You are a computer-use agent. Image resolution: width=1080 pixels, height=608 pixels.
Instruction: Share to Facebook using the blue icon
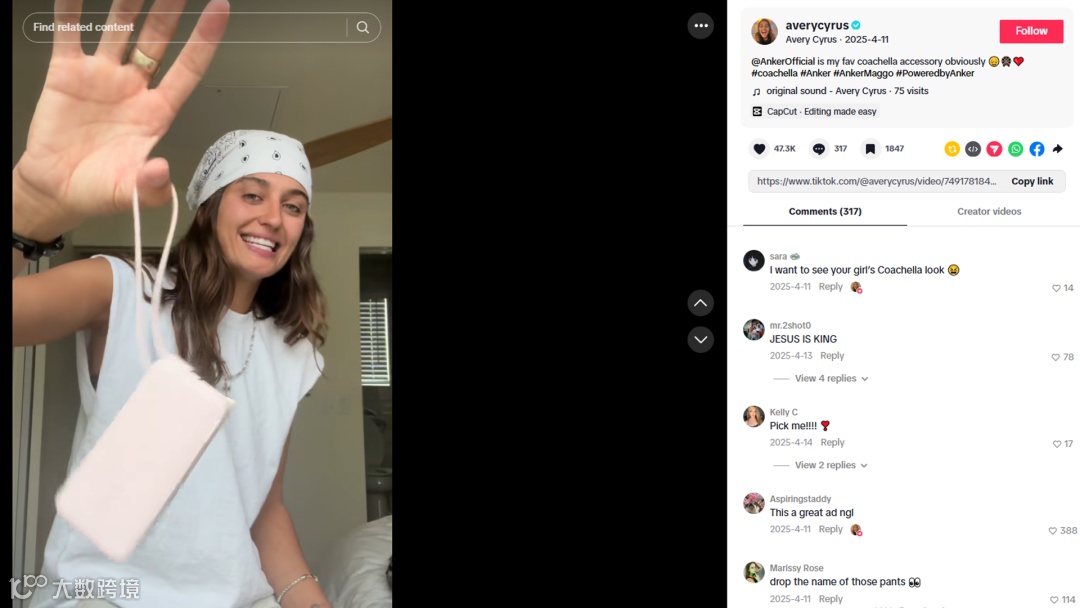coord(1037,149)
